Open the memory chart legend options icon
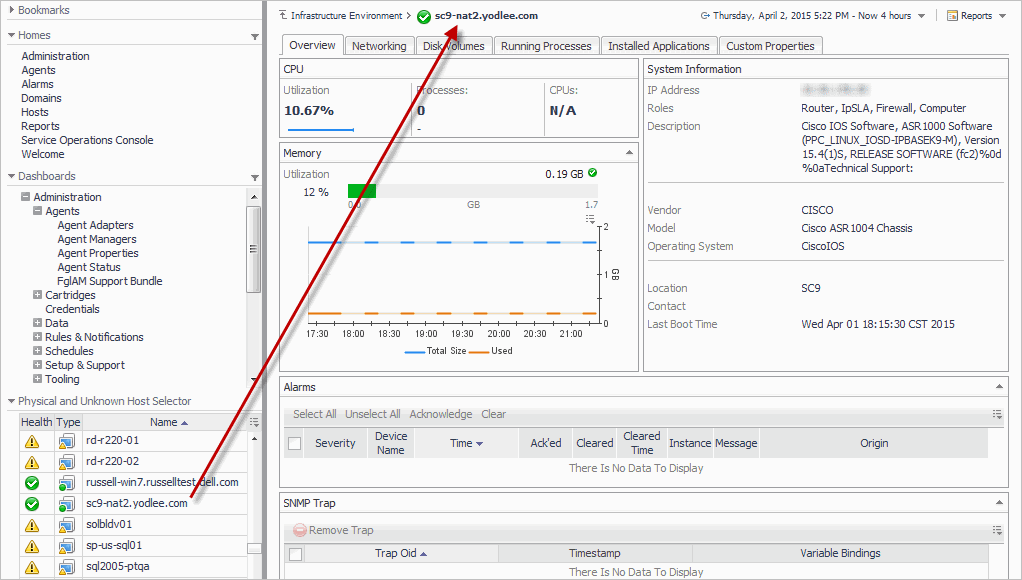 (591, 220)
